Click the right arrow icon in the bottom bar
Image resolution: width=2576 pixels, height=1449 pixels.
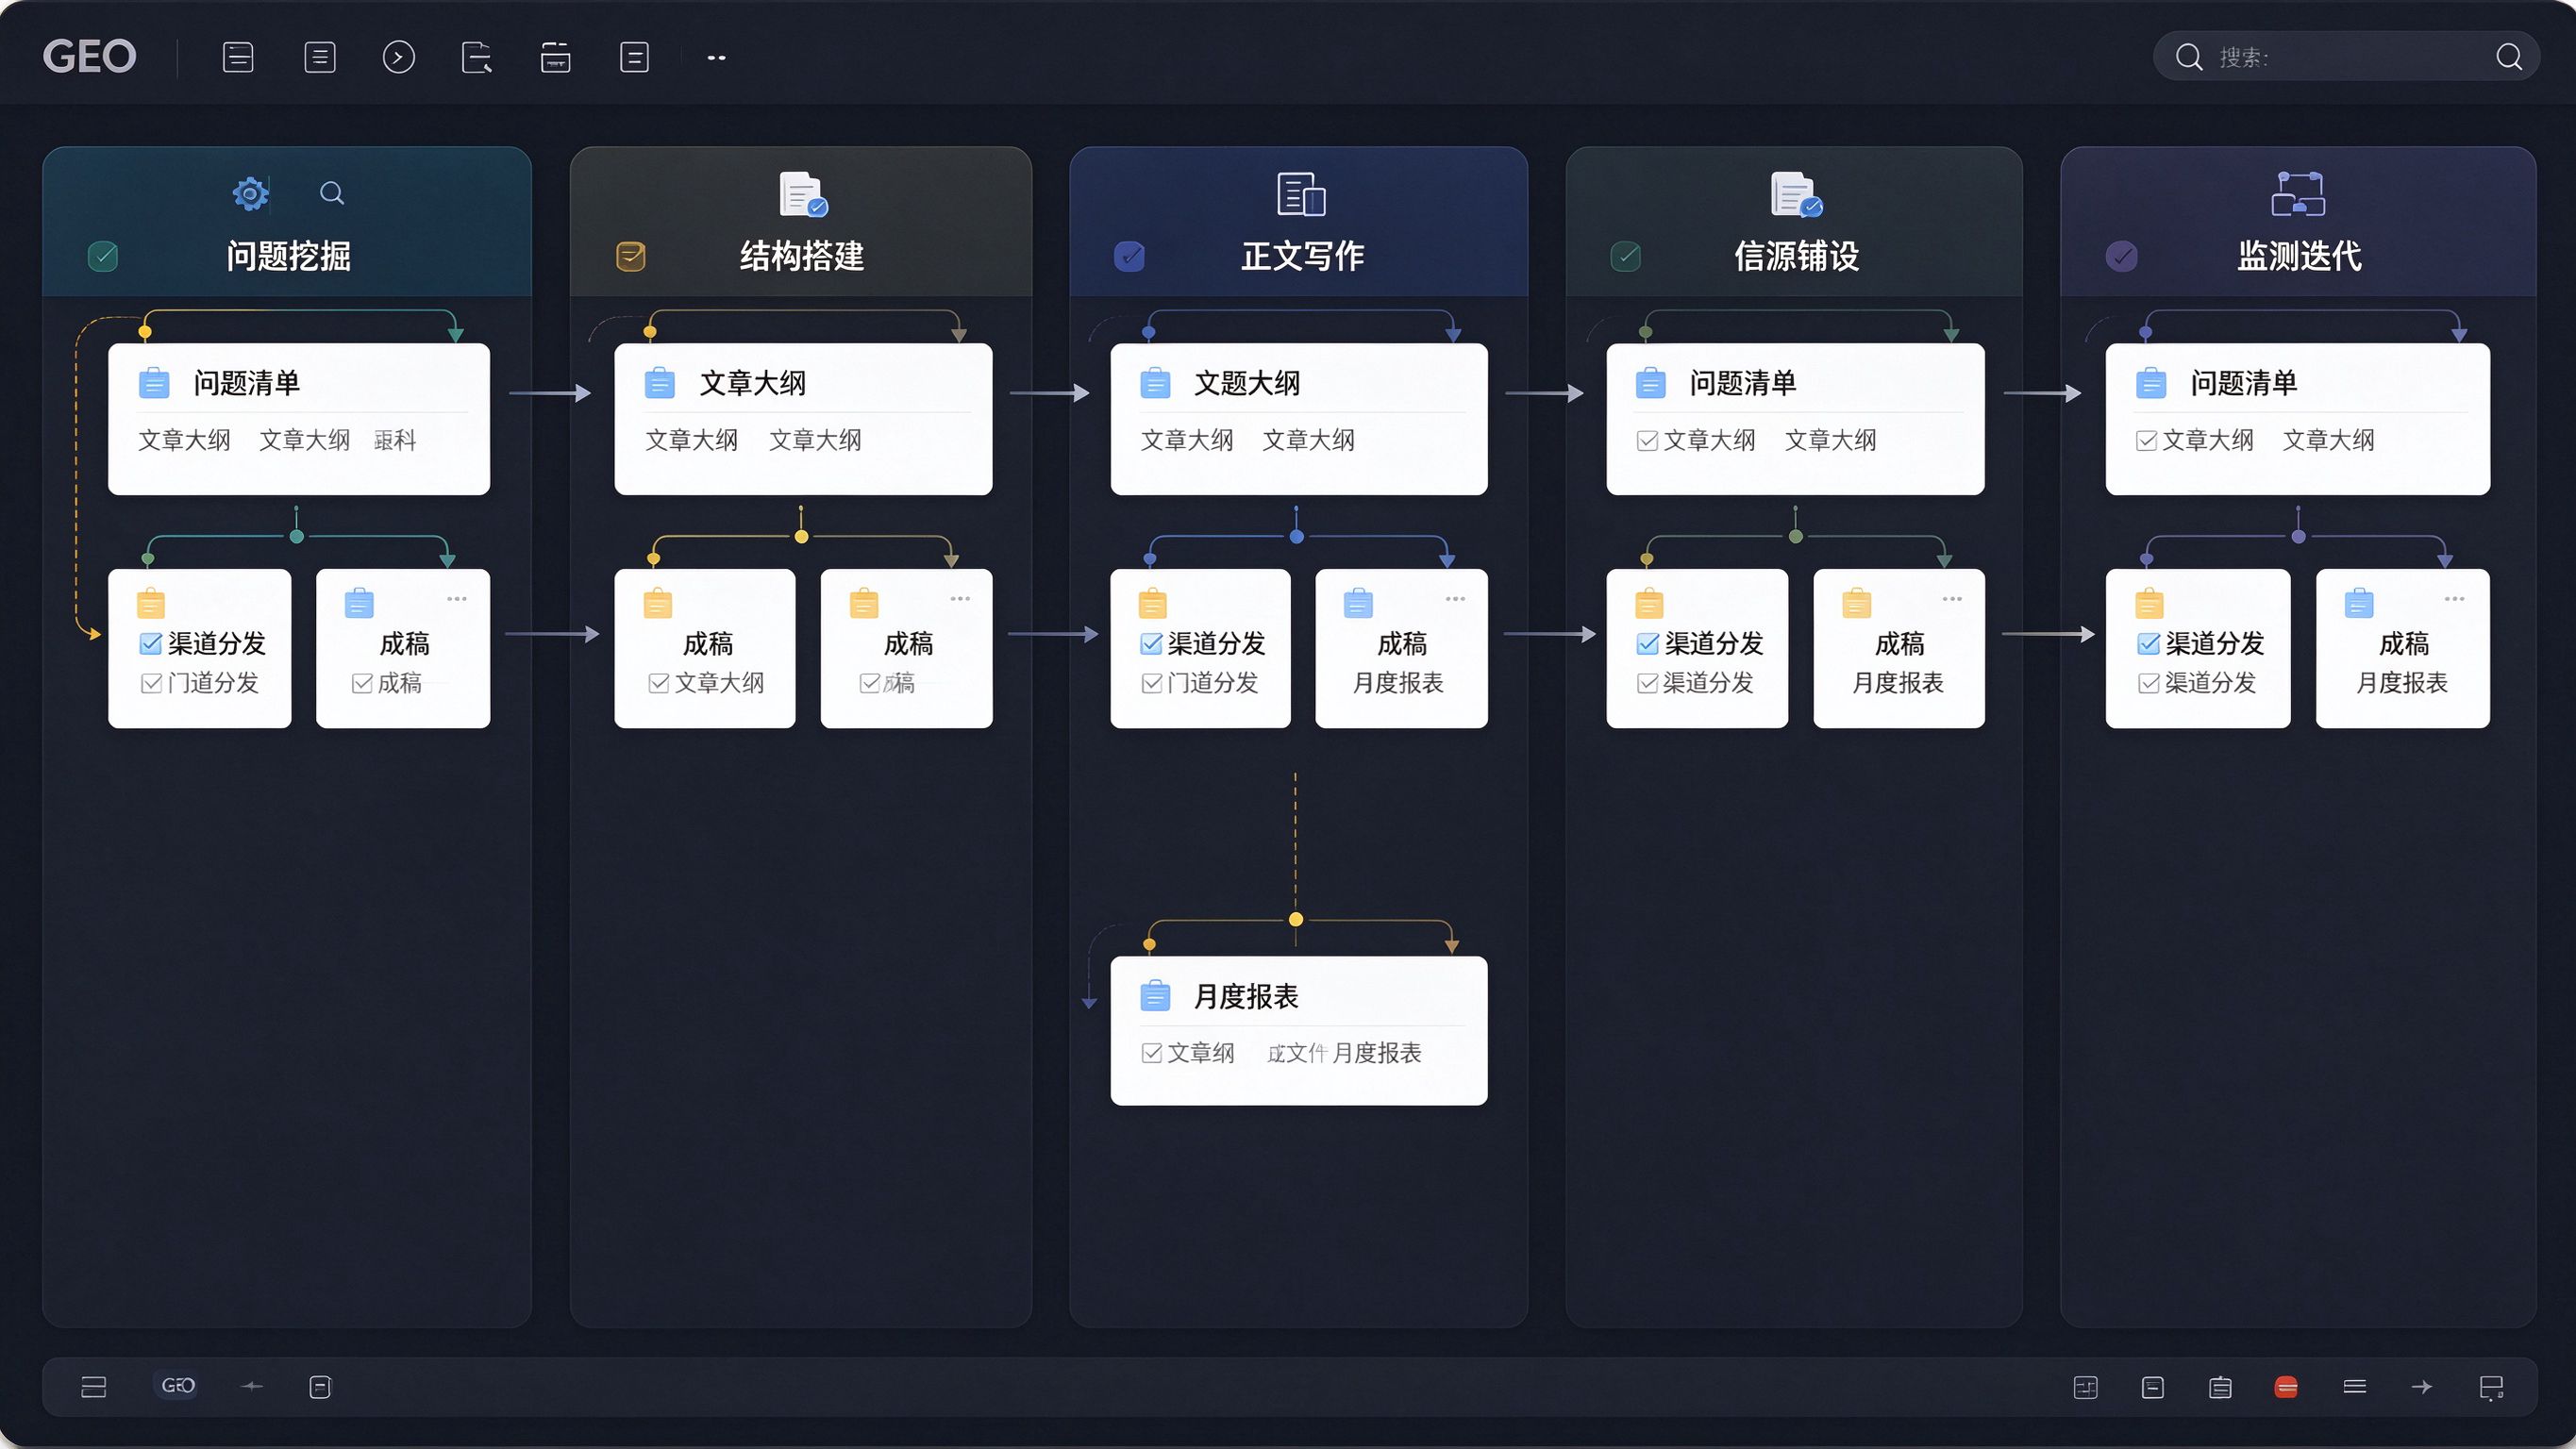(2421, 1387)
